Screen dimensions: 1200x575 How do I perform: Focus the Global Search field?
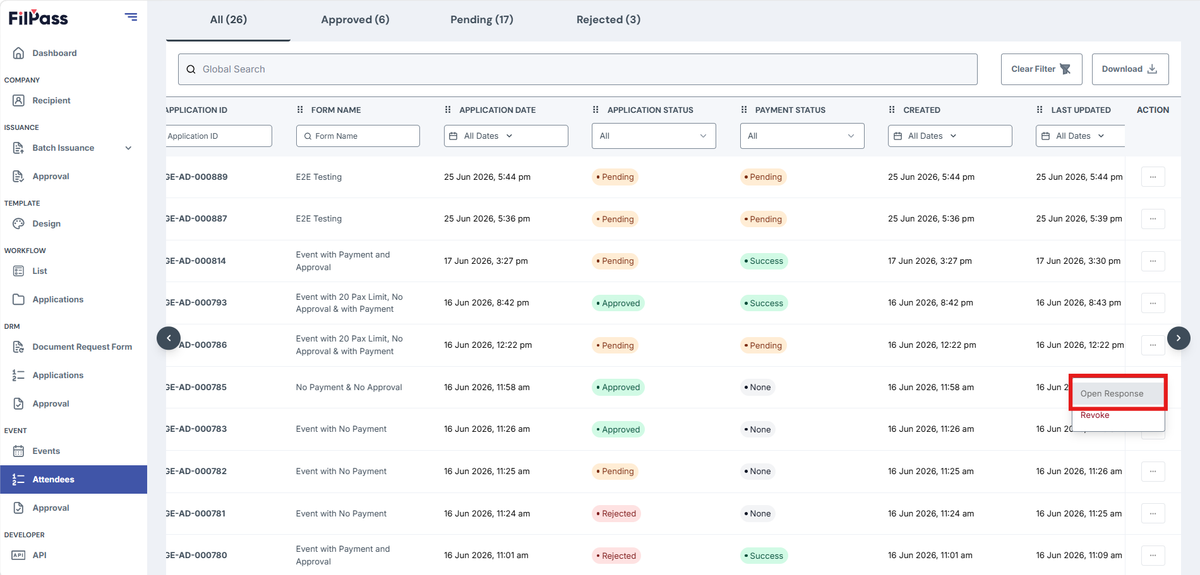[x=578, y=69]
